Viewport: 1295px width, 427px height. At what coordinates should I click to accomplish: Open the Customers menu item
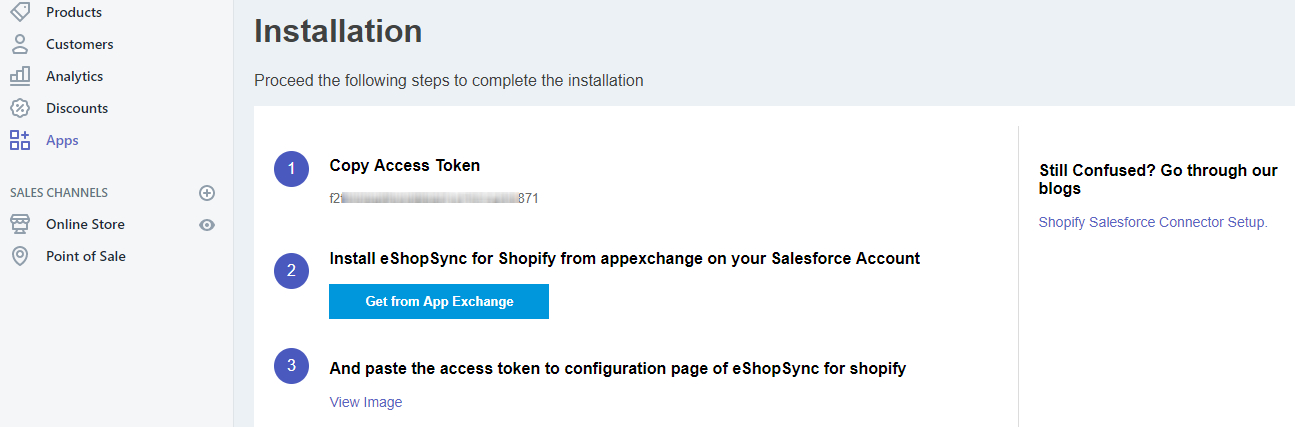coord(79,44)
